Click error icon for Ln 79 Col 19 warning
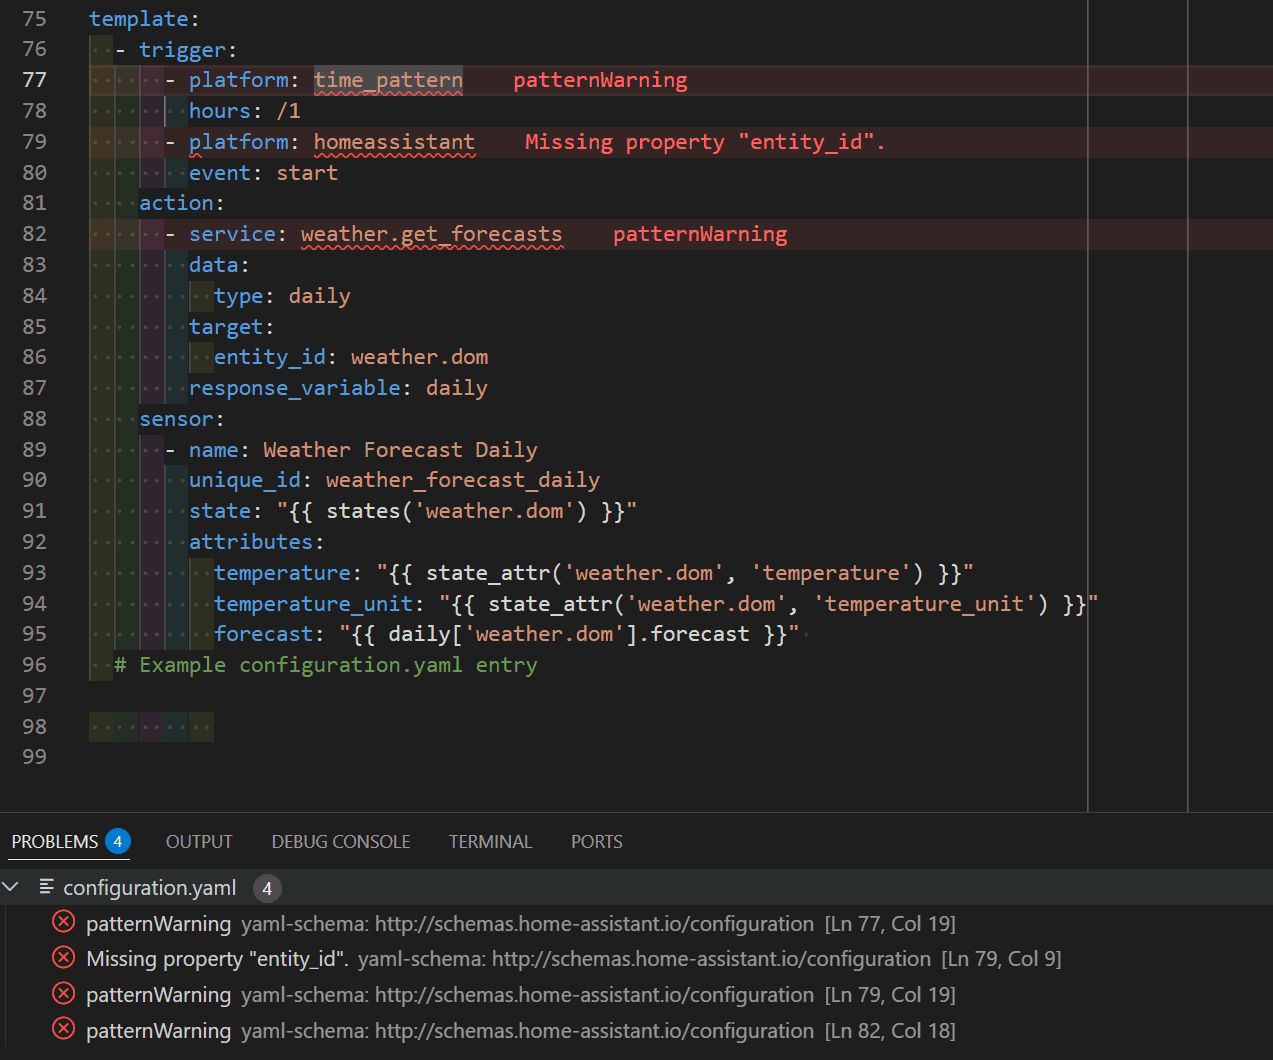Screen dimensions: 1273x1060 pyautogui.click(x=63, y=994)
